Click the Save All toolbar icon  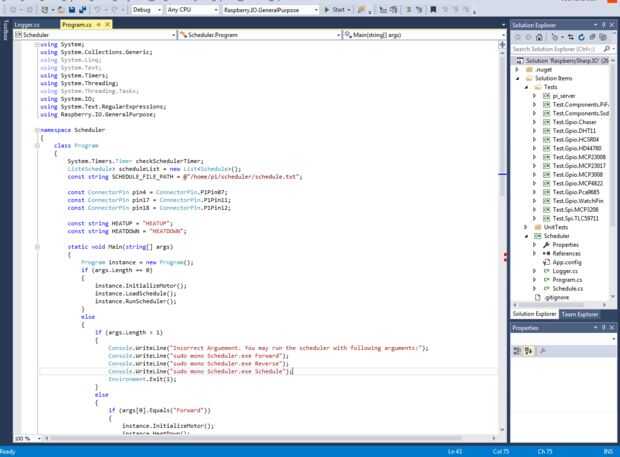pyautogui.click(x=84, y=9)
